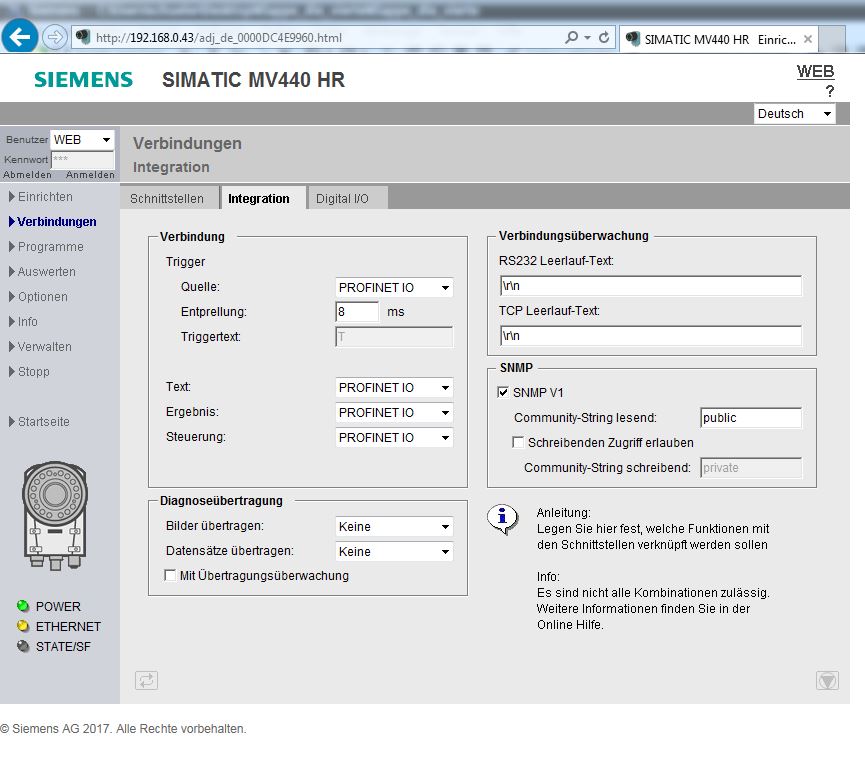Click the browser back arrow button

click(x=20, y=37)
